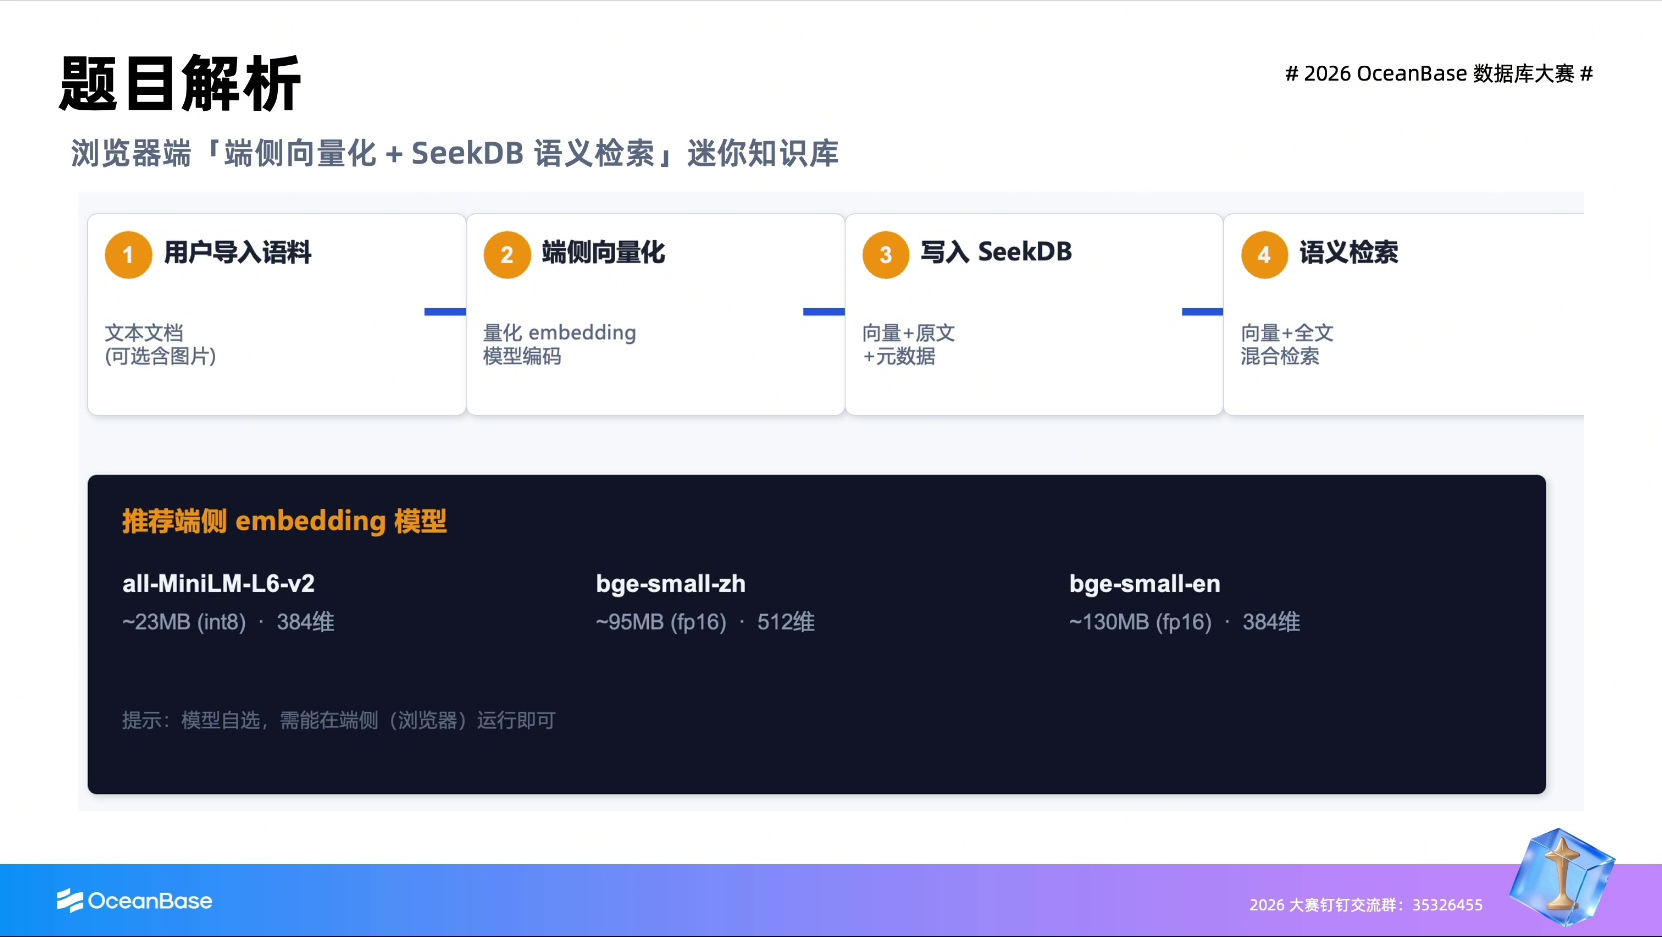This screenshot has height=937, width=1662.
Task: Click the 提示：模型自选 hint line
Action: pyautogui.click(x=338, y=720)
